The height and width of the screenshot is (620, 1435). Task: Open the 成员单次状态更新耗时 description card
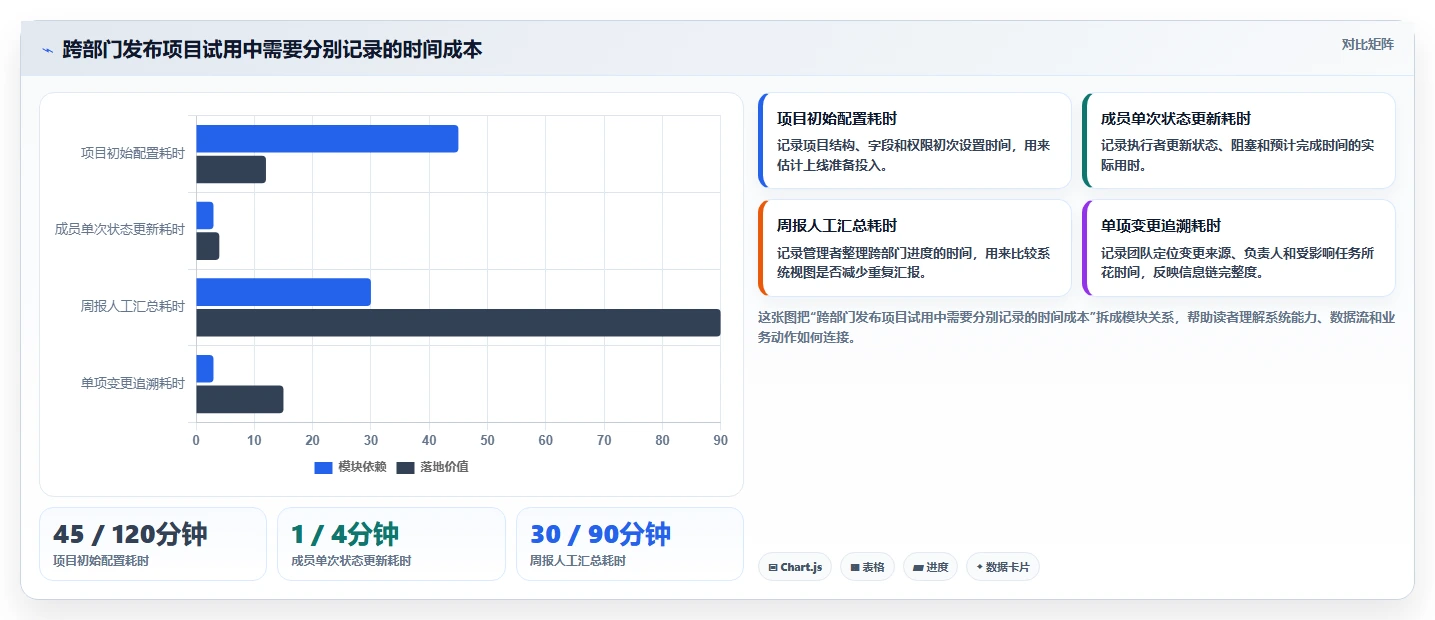tap(1239, 141)
